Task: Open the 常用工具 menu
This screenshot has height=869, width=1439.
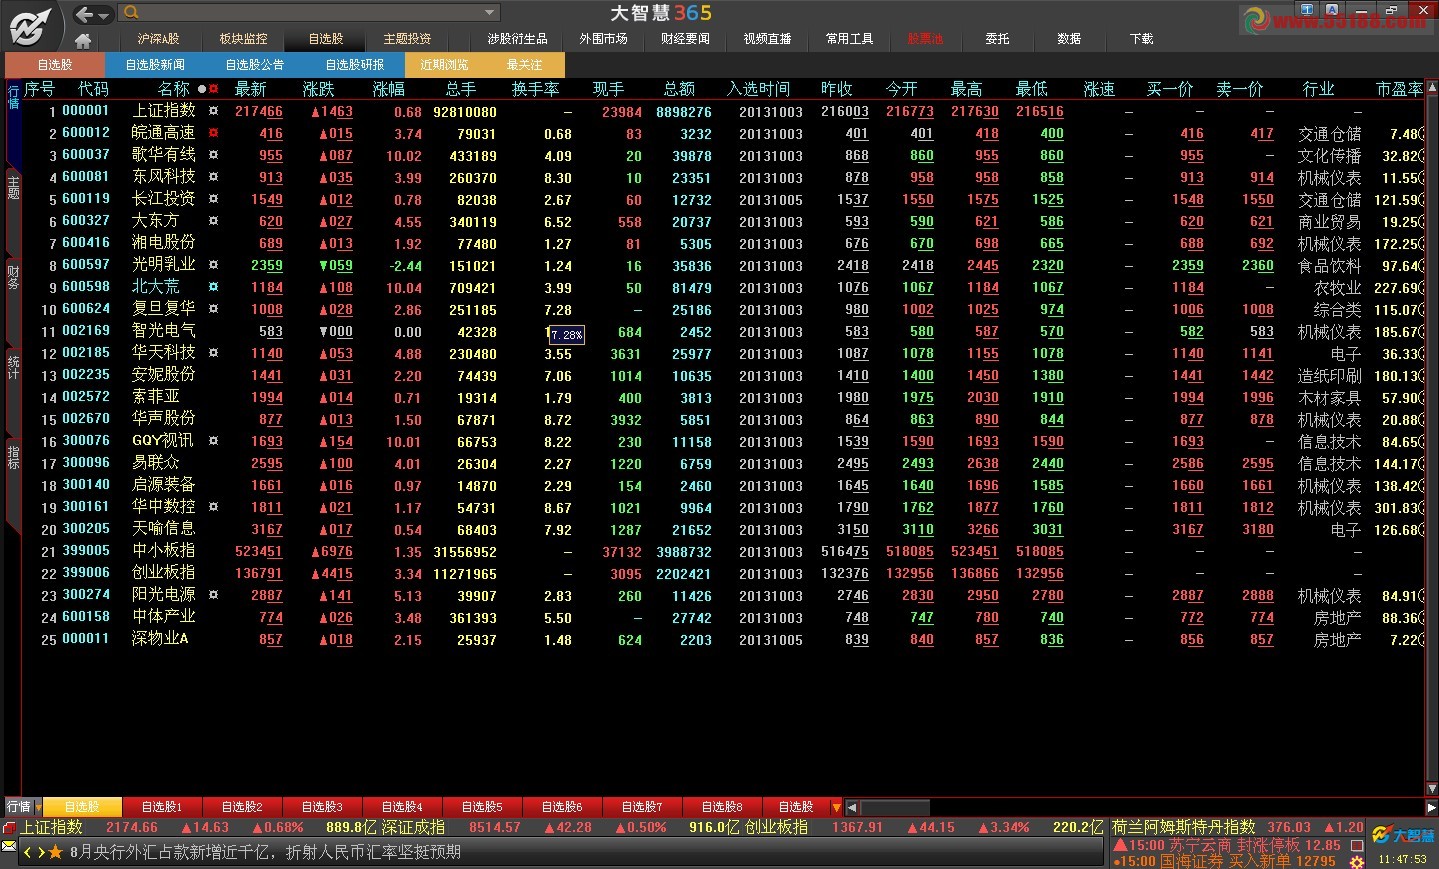Action: coord(849,39)
